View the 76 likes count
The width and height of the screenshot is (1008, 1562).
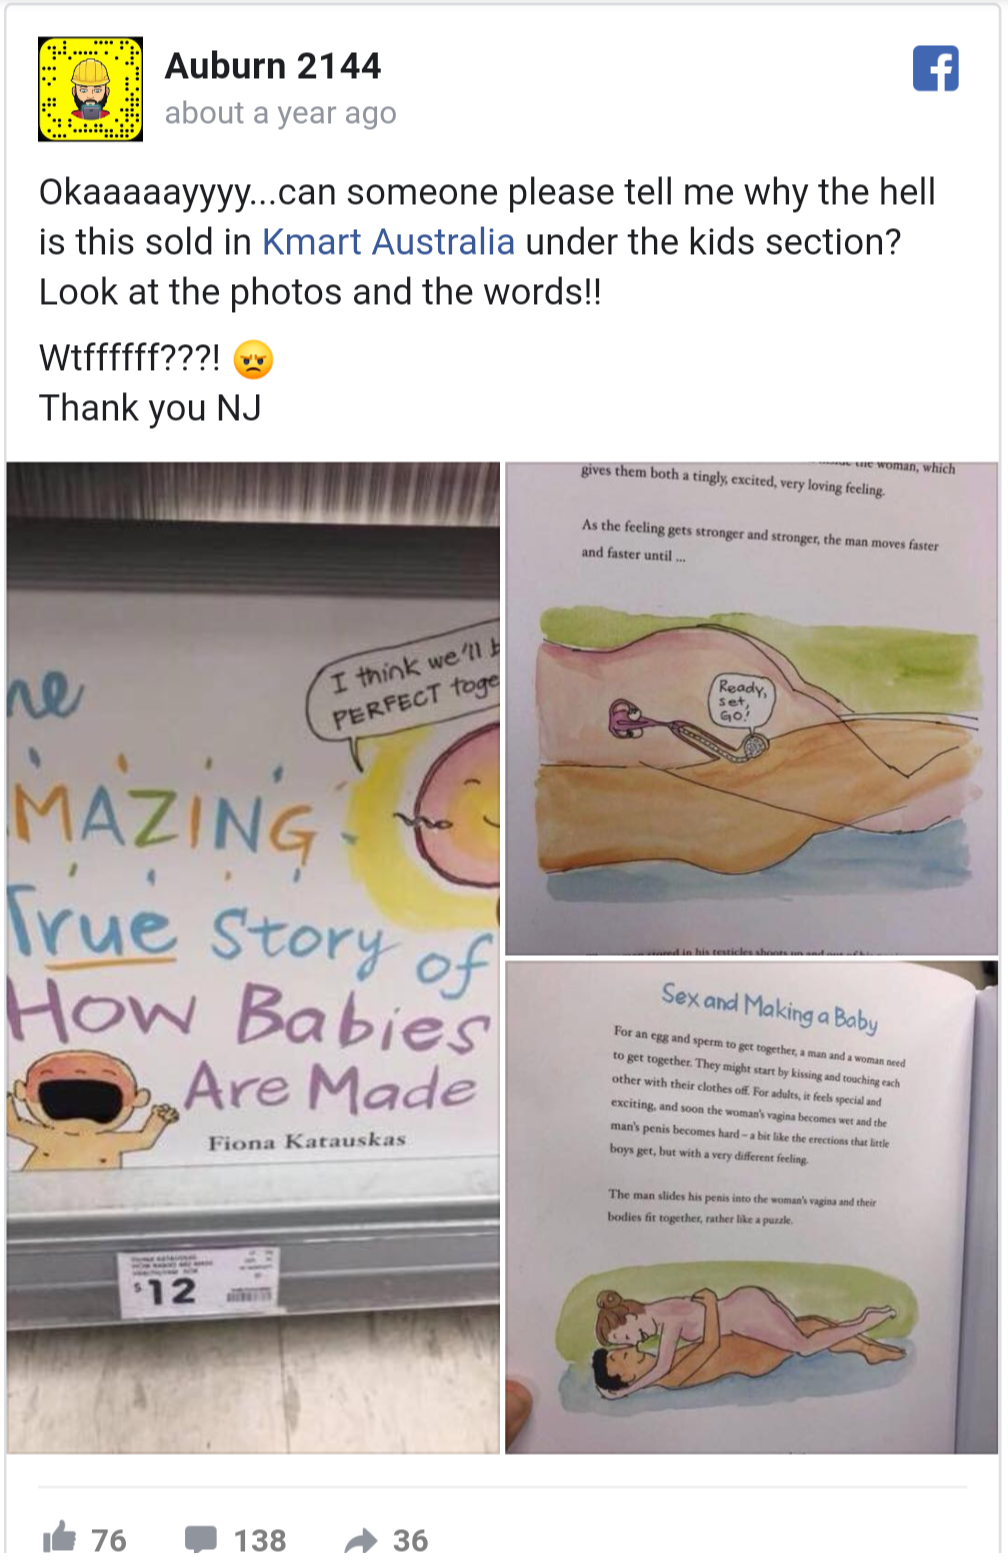click(x=109, y=1540)
